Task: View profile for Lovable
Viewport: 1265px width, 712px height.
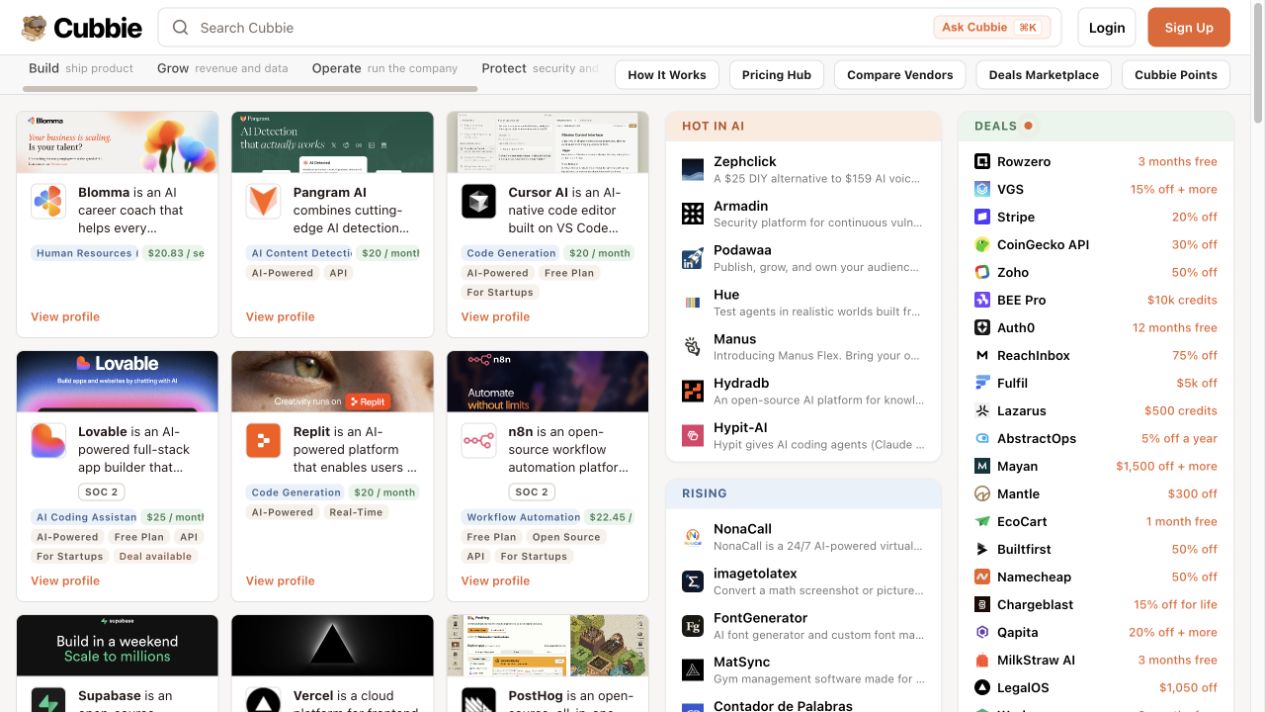Action: [65, 581]
